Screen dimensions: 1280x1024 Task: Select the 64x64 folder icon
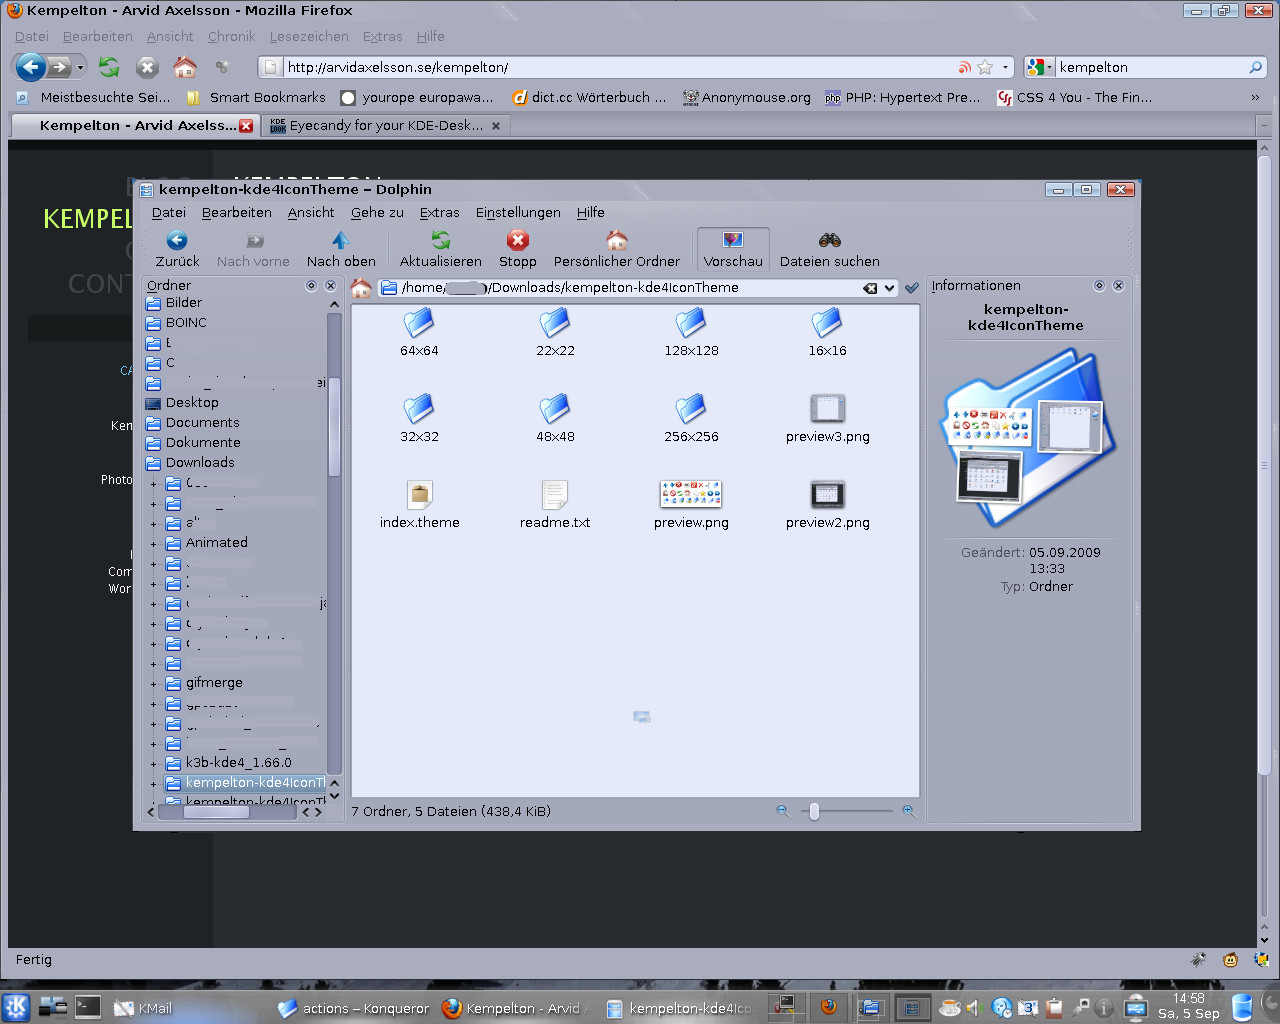click(x=419, y=323)
